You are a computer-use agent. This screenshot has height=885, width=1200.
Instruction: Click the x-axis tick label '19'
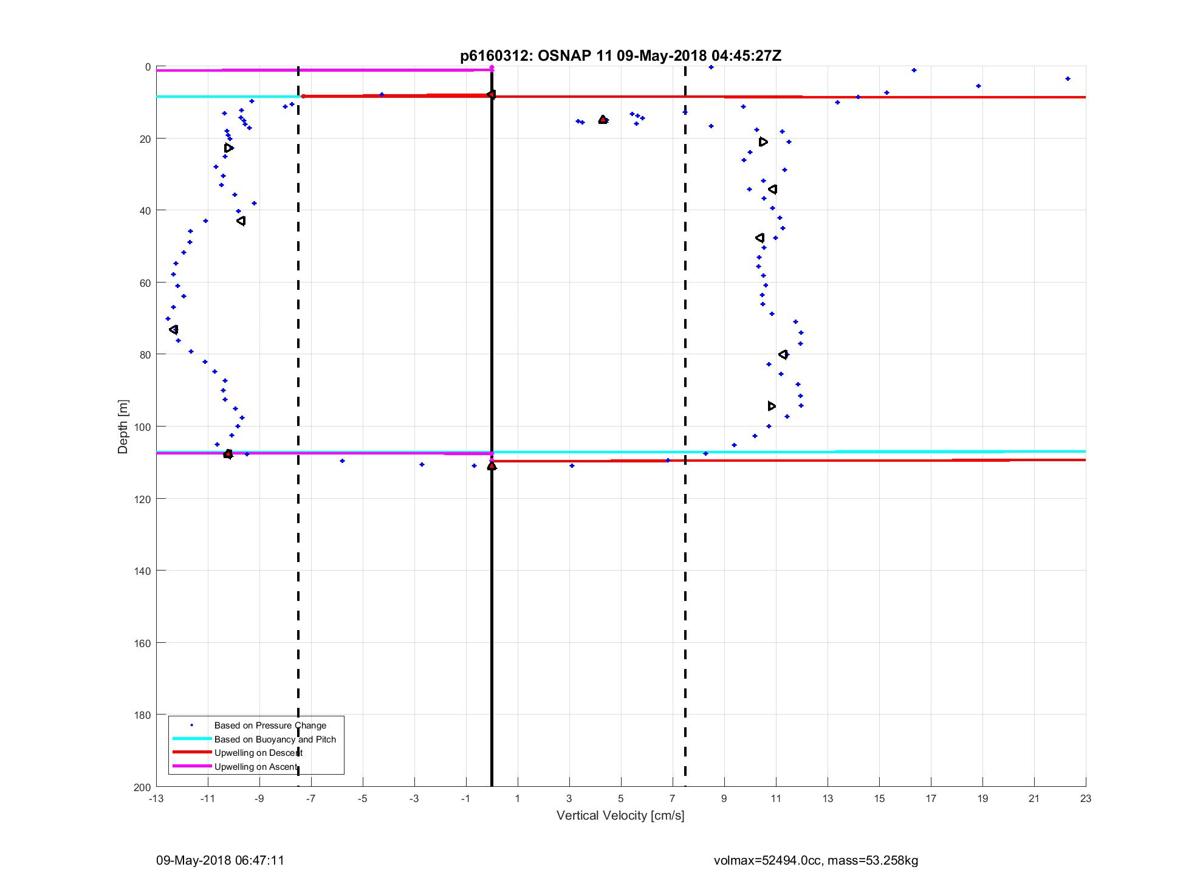tap(983, 799)
